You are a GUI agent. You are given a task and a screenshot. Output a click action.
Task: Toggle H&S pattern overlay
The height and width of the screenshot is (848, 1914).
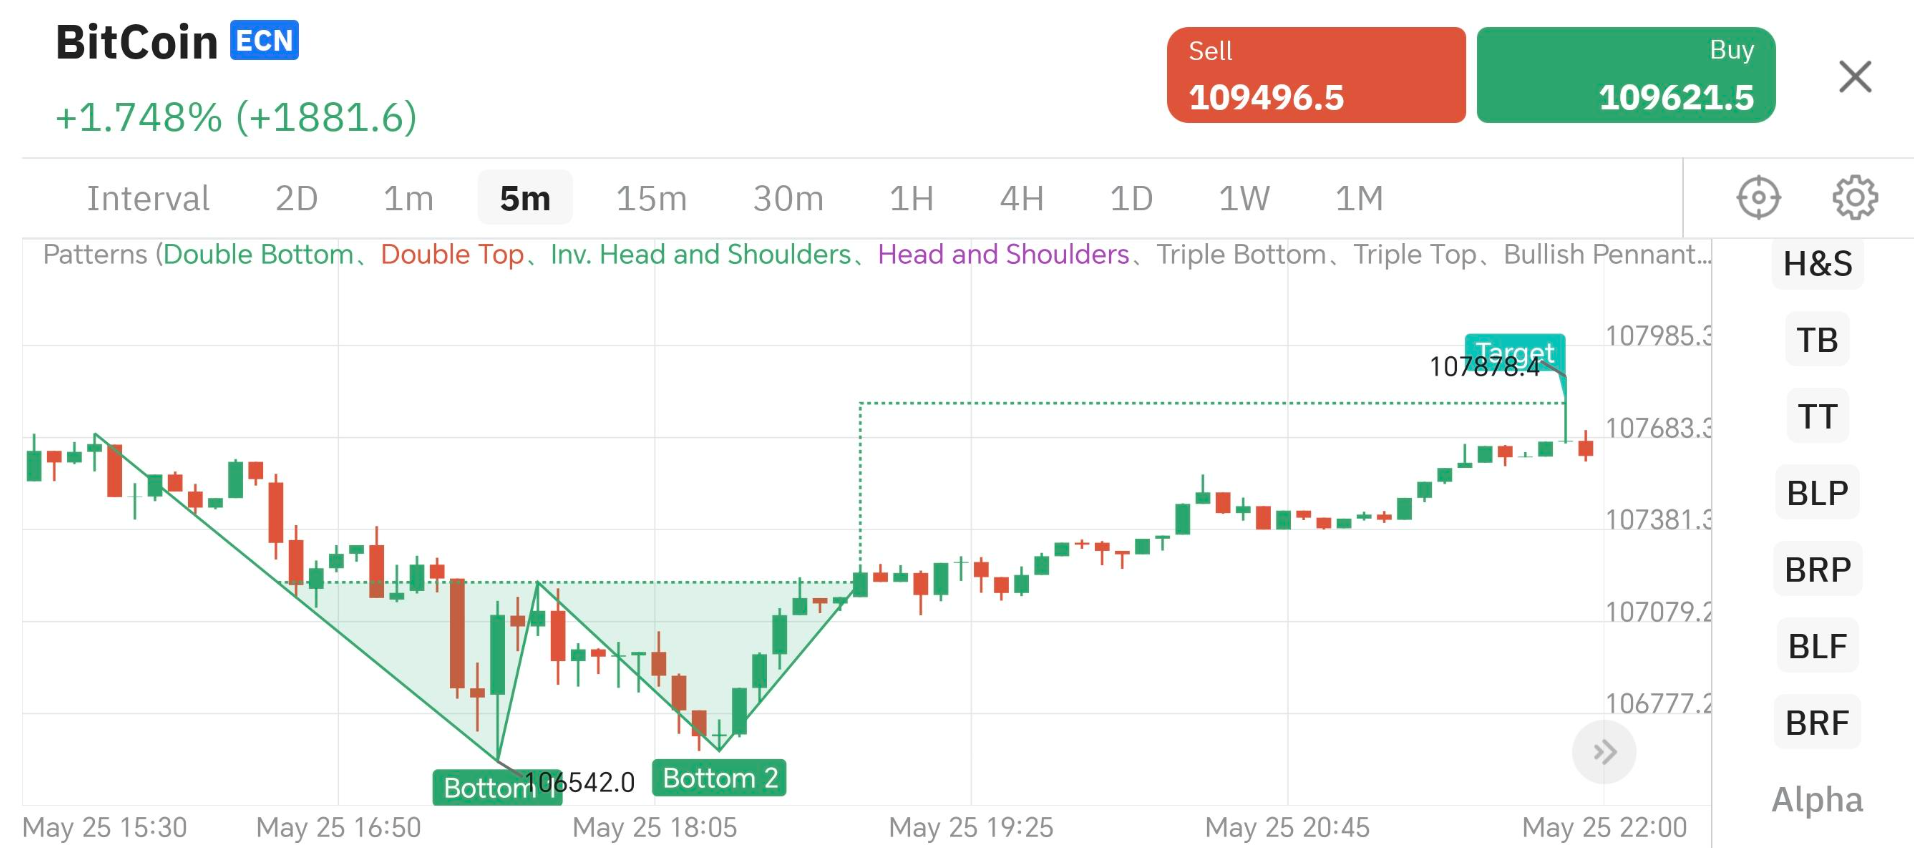1817,264
